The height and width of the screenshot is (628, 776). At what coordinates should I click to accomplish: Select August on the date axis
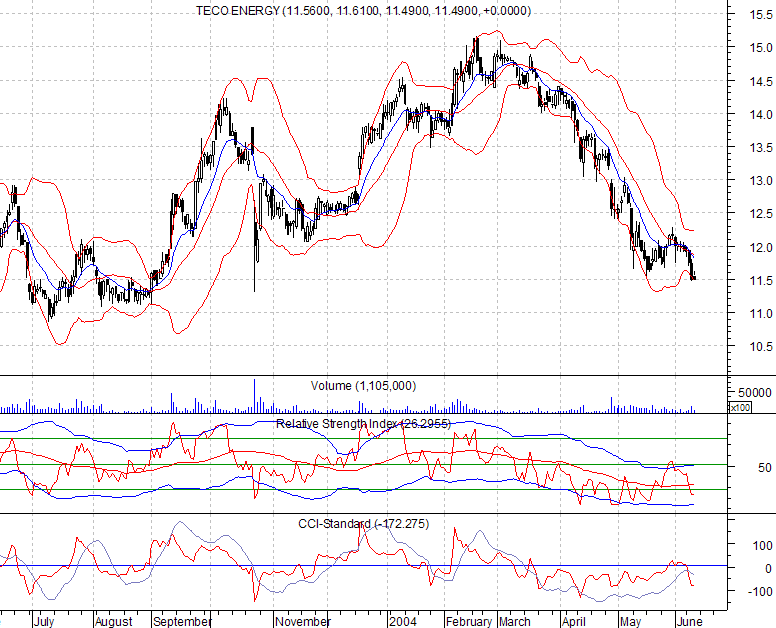coord(114,621)
